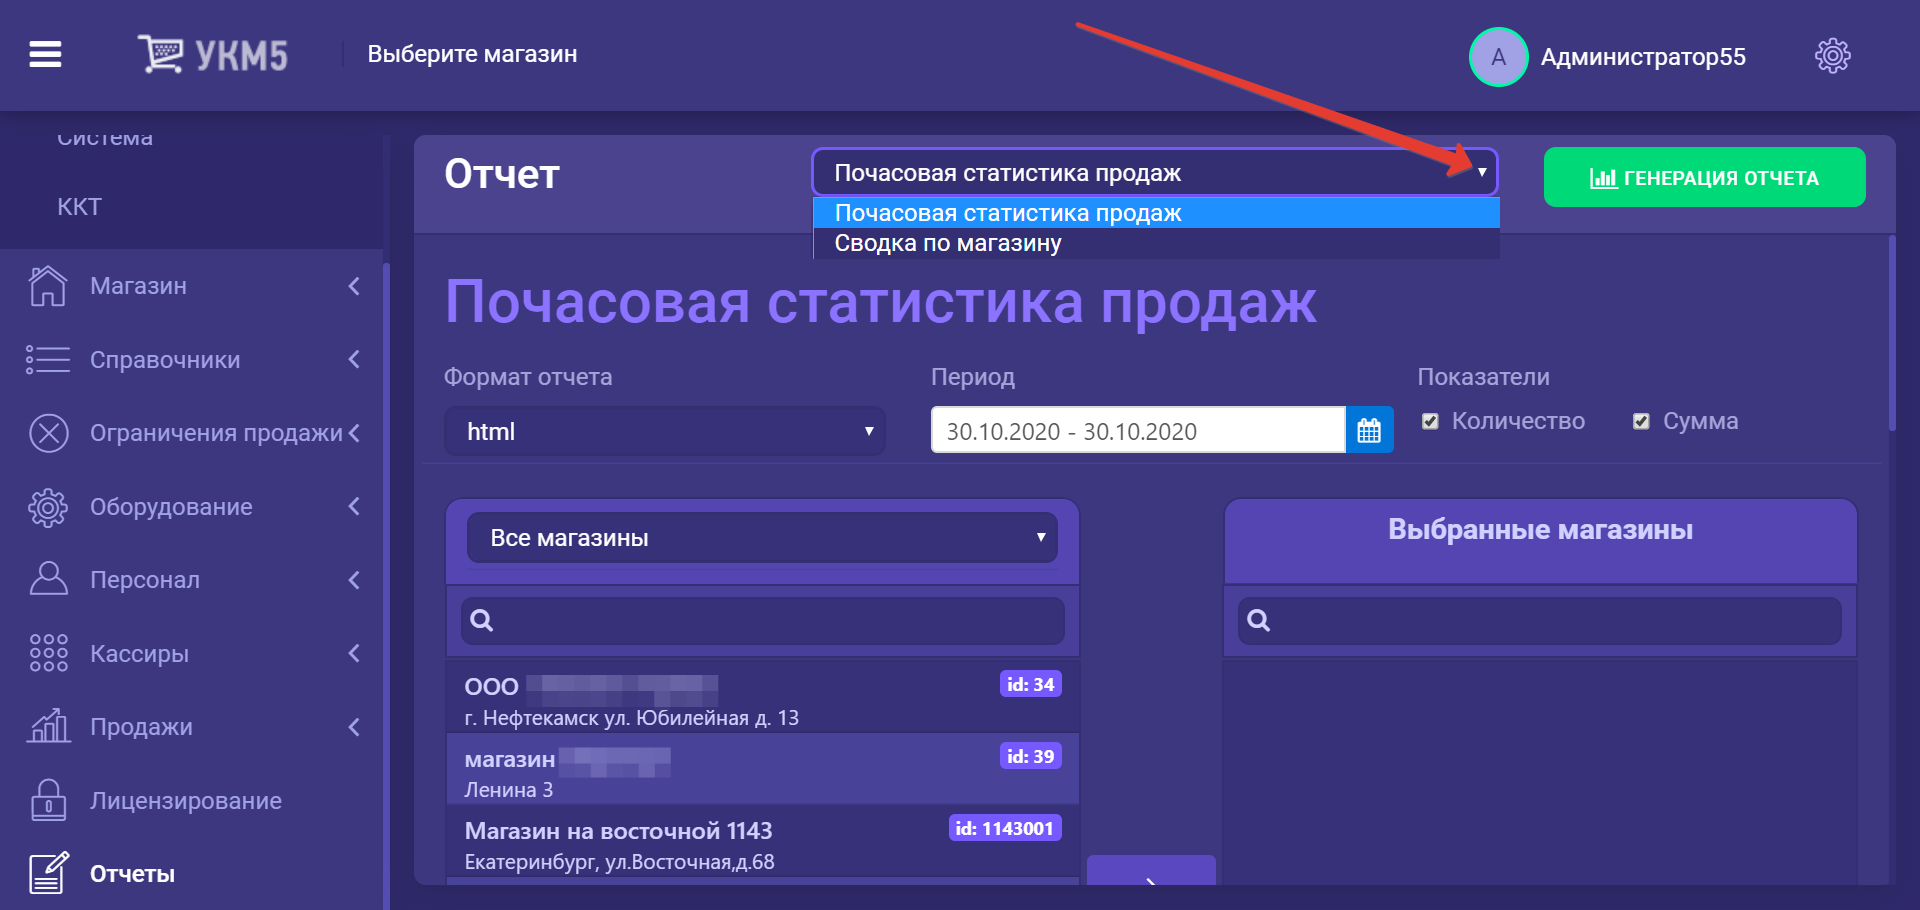Expand the Ограничения продажи chevron
Viewport: 1920px width, 910px height.
(354, 433)
